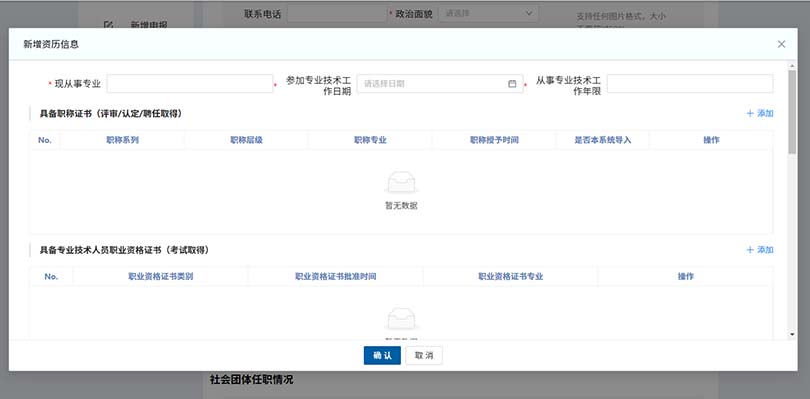Screen dimensions: 810x399
Task: Click the 是否本系统导入 column header
Action: point(603,140)
